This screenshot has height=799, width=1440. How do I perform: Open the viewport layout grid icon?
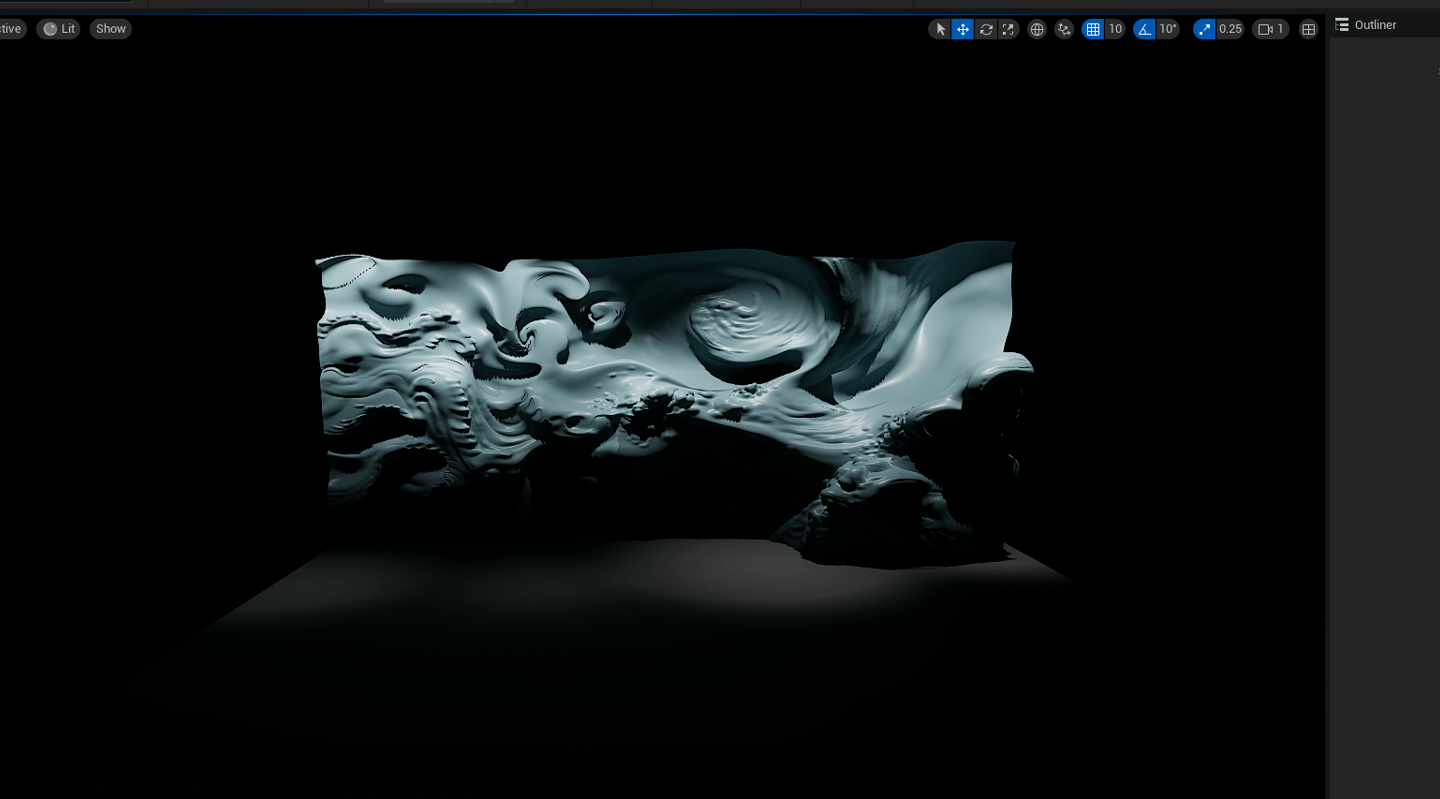1308,29
